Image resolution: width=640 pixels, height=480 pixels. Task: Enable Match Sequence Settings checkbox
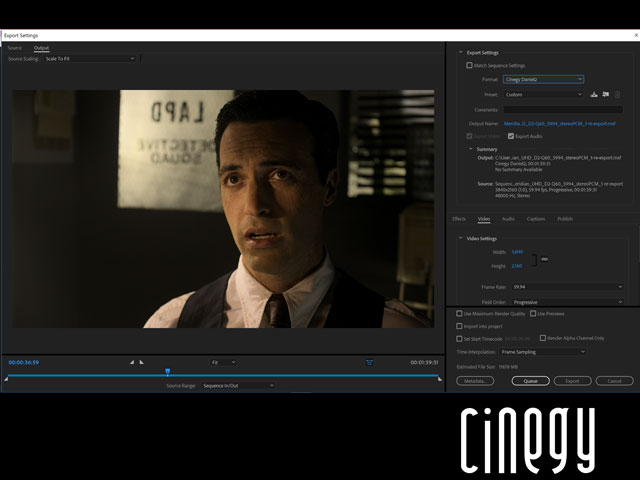(x=469, y=65)
